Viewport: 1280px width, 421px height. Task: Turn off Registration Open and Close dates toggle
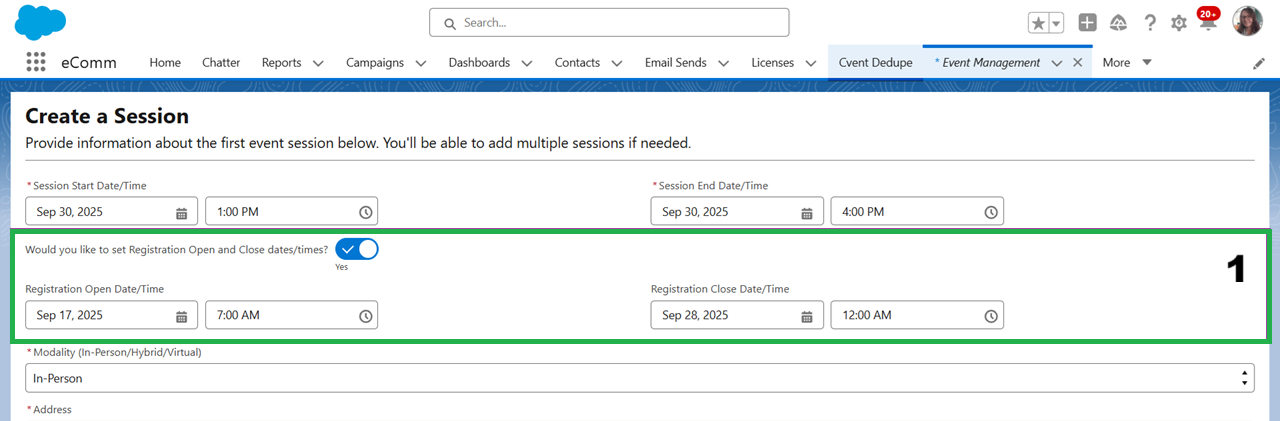(357, 249)
